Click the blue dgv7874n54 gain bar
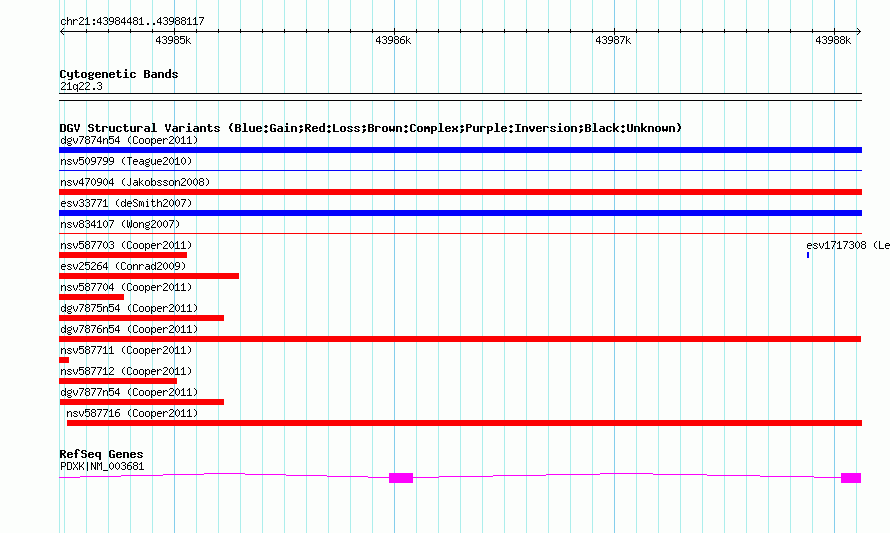Viewport: 890px width, 533px height. coord(460,150)
